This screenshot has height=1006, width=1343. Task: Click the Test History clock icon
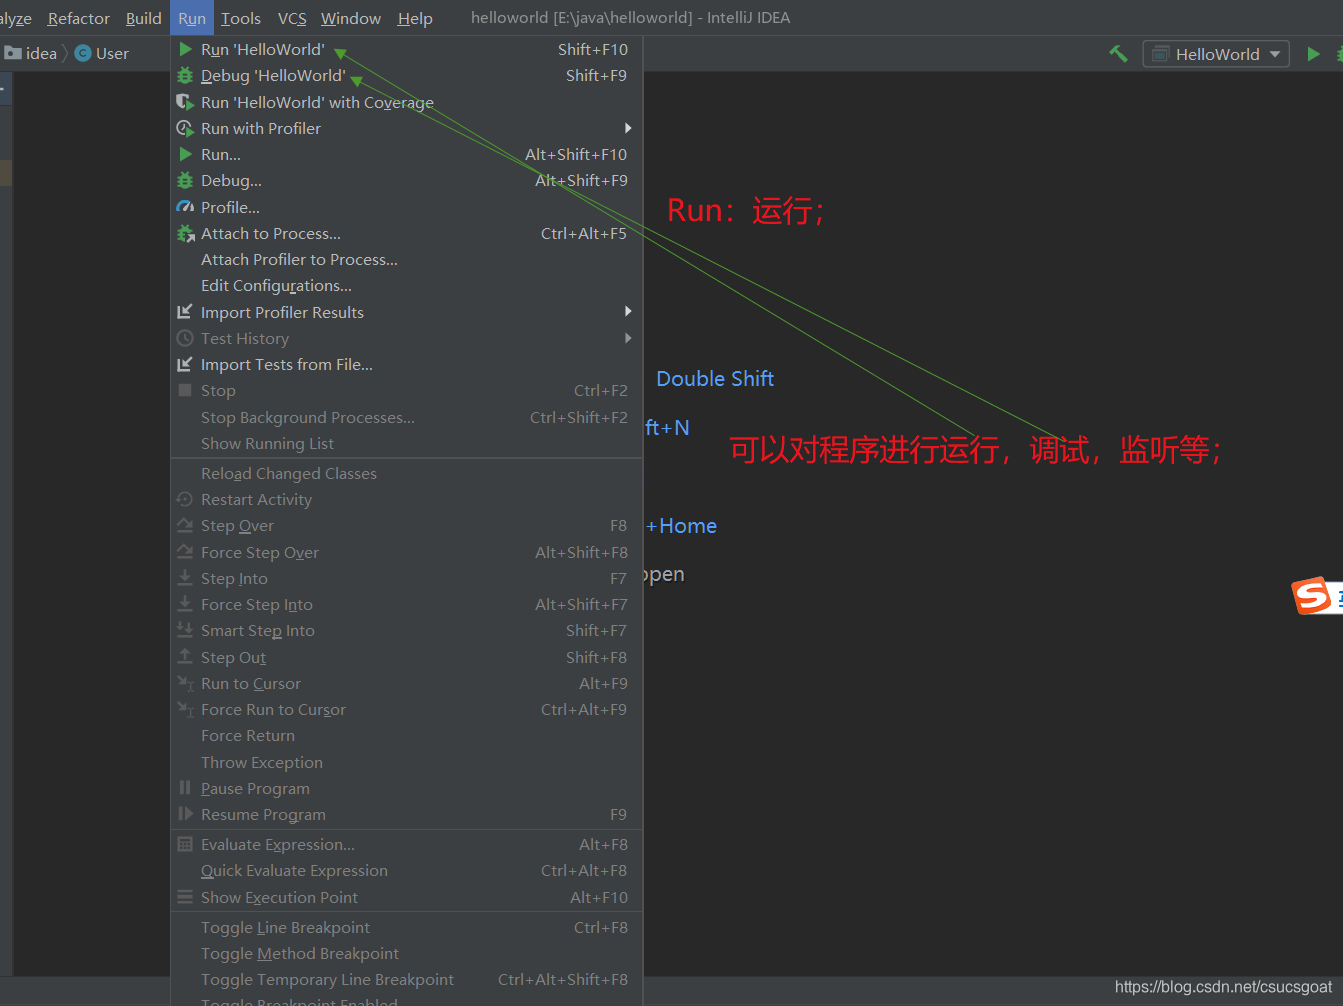click(x=185, y=338)
